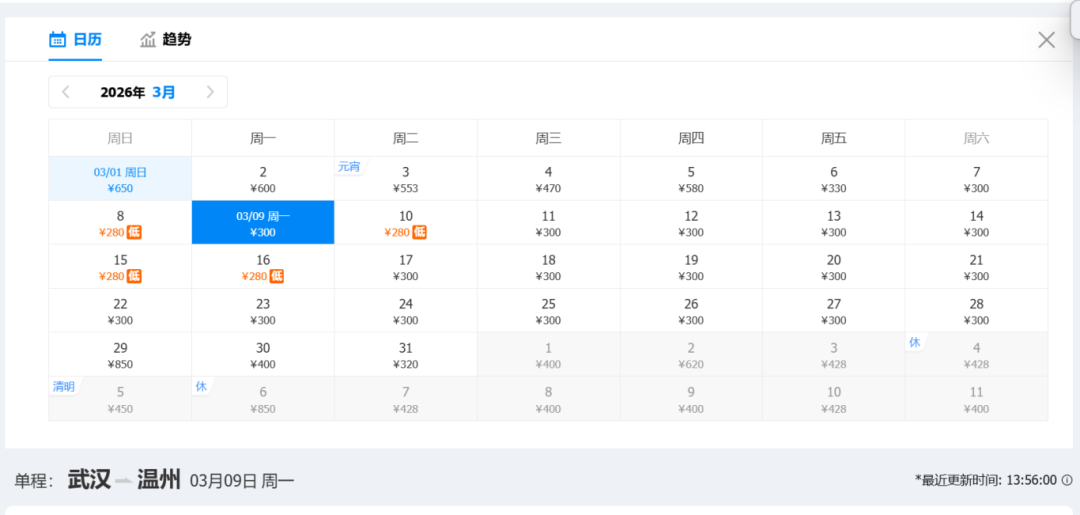Click the trend chart icon beside 趋势
Viewport: 1080px width, 515px height.
pos(148,40)
